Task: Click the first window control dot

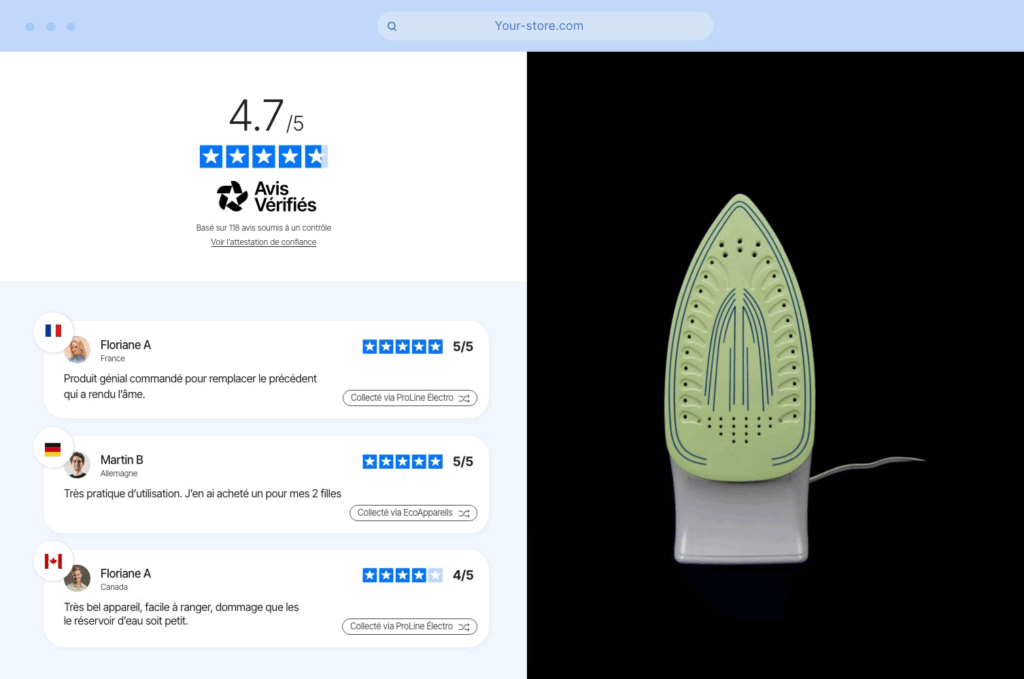Action: (x=30, y=27)
